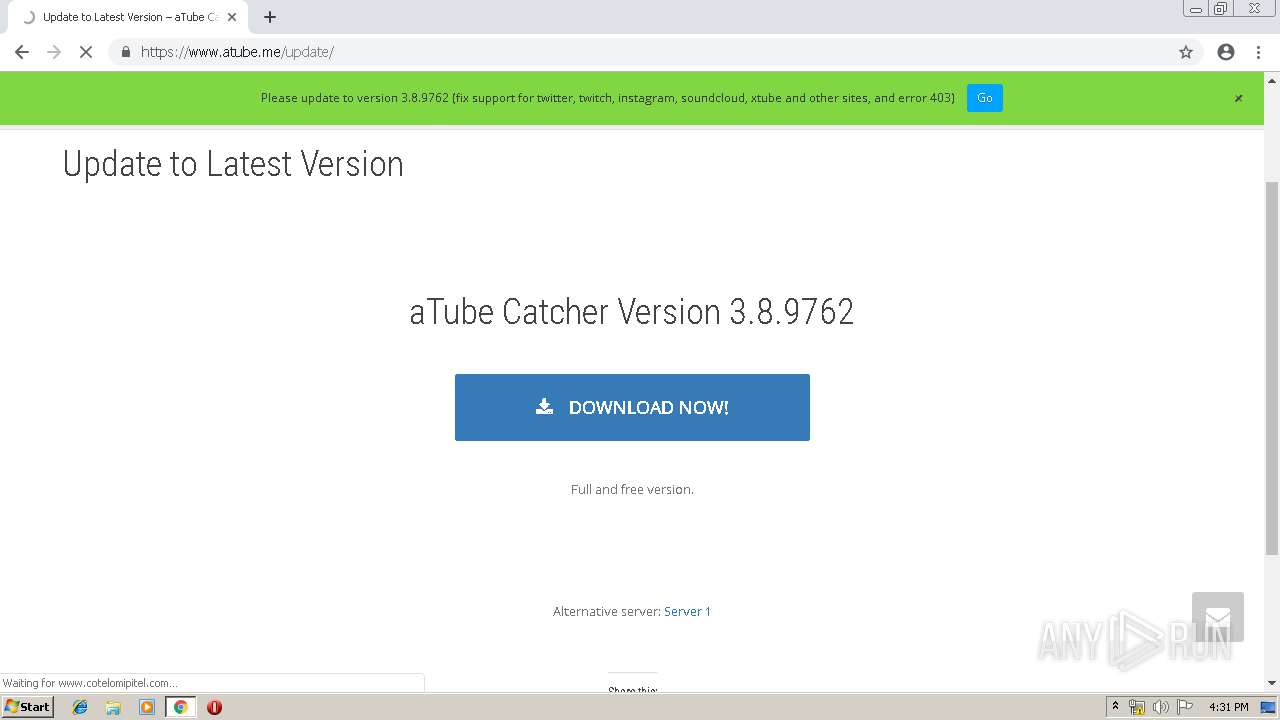View site security lock info
The width and height of the screenshot is (1280, 720).
[x=125, y=52]
